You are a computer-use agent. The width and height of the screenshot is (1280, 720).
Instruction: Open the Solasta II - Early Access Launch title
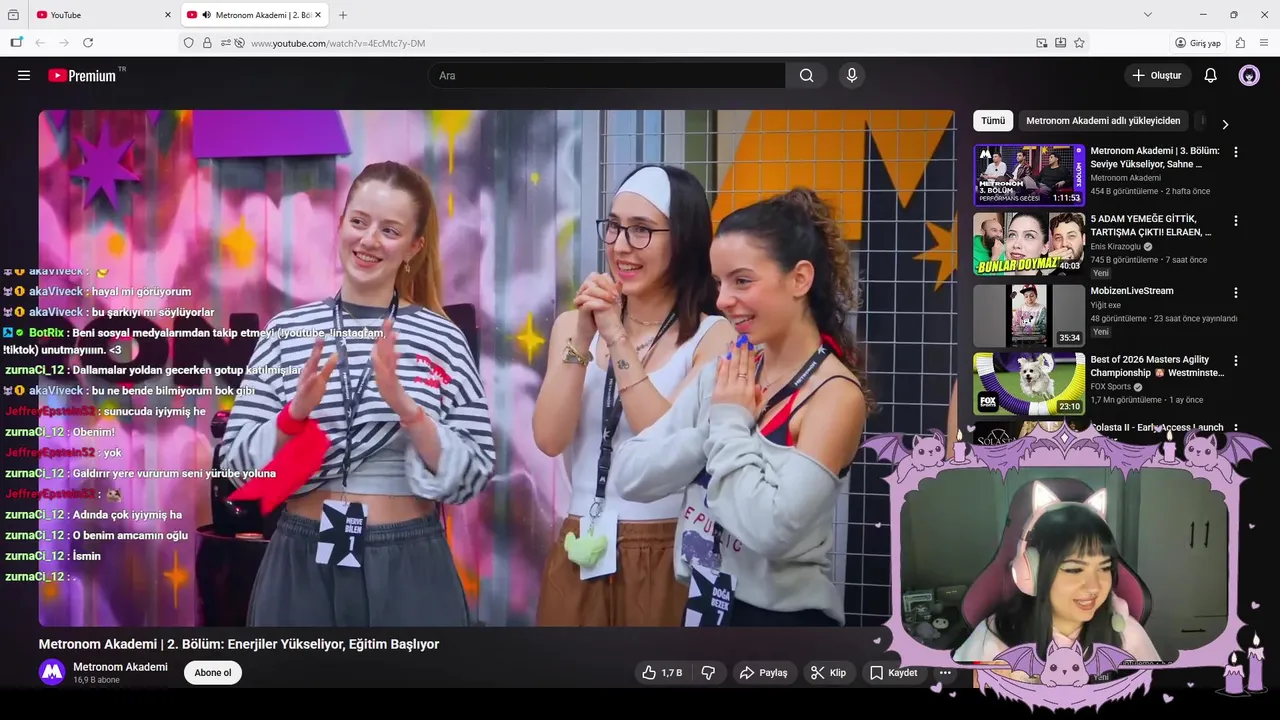1157,427
